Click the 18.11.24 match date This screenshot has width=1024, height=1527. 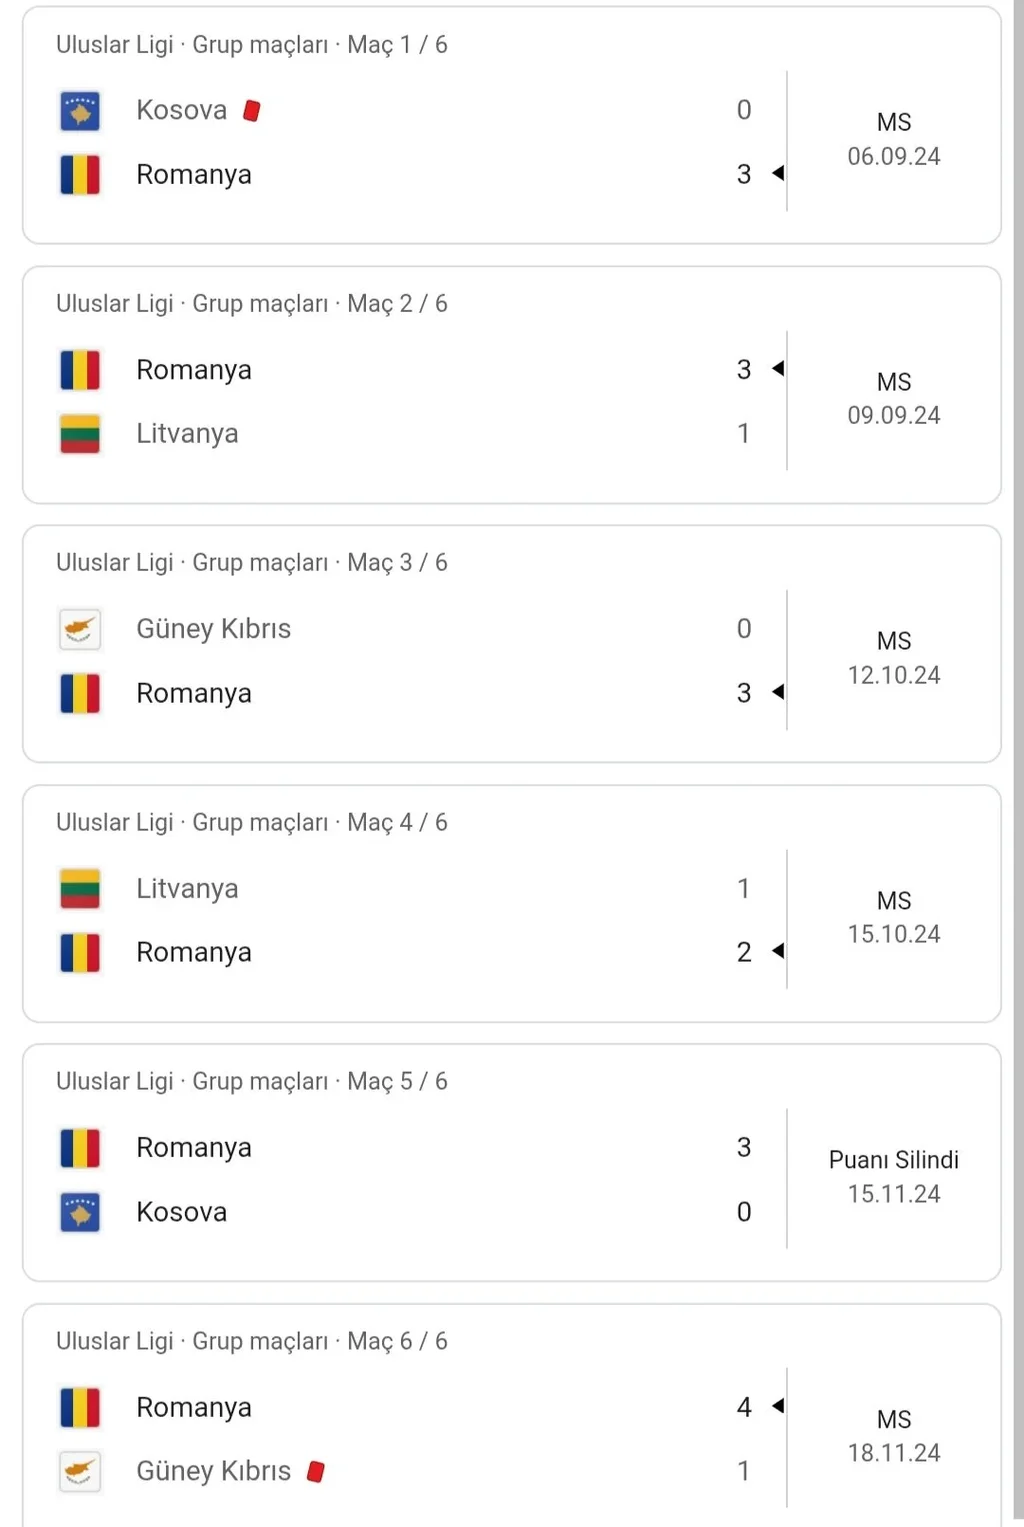pyautogui.click(x=894, y=1453)
